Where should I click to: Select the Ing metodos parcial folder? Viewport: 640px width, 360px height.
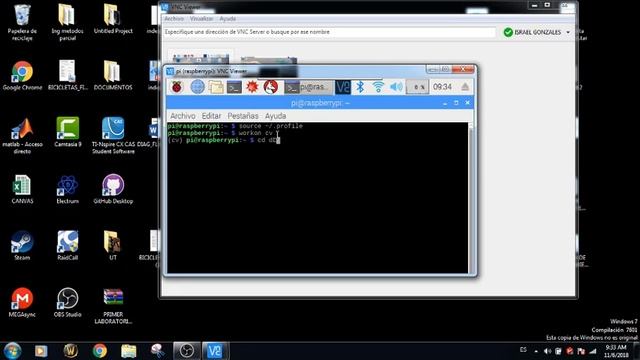67,22
